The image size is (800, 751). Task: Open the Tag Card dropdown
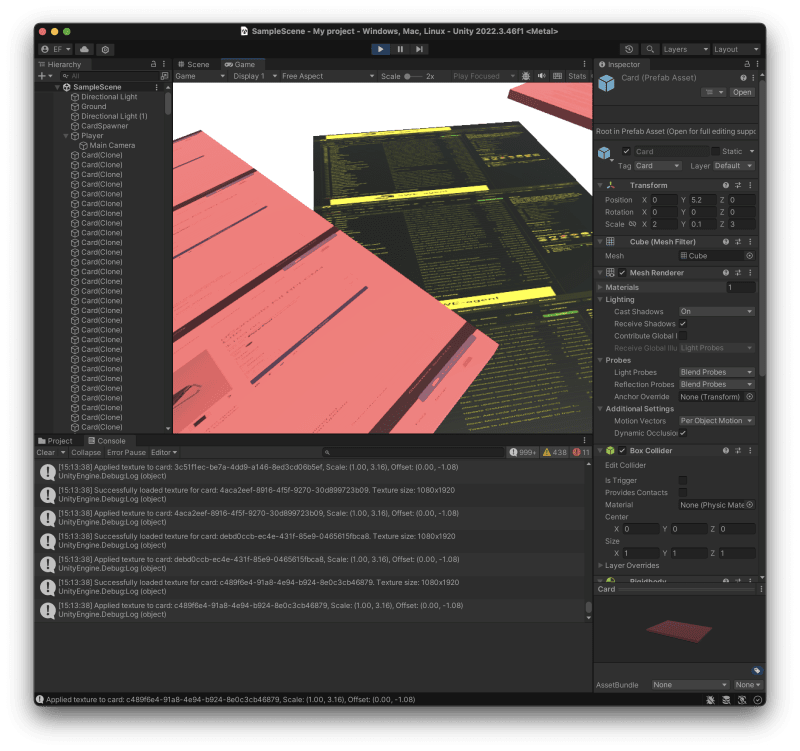point(658,166)
